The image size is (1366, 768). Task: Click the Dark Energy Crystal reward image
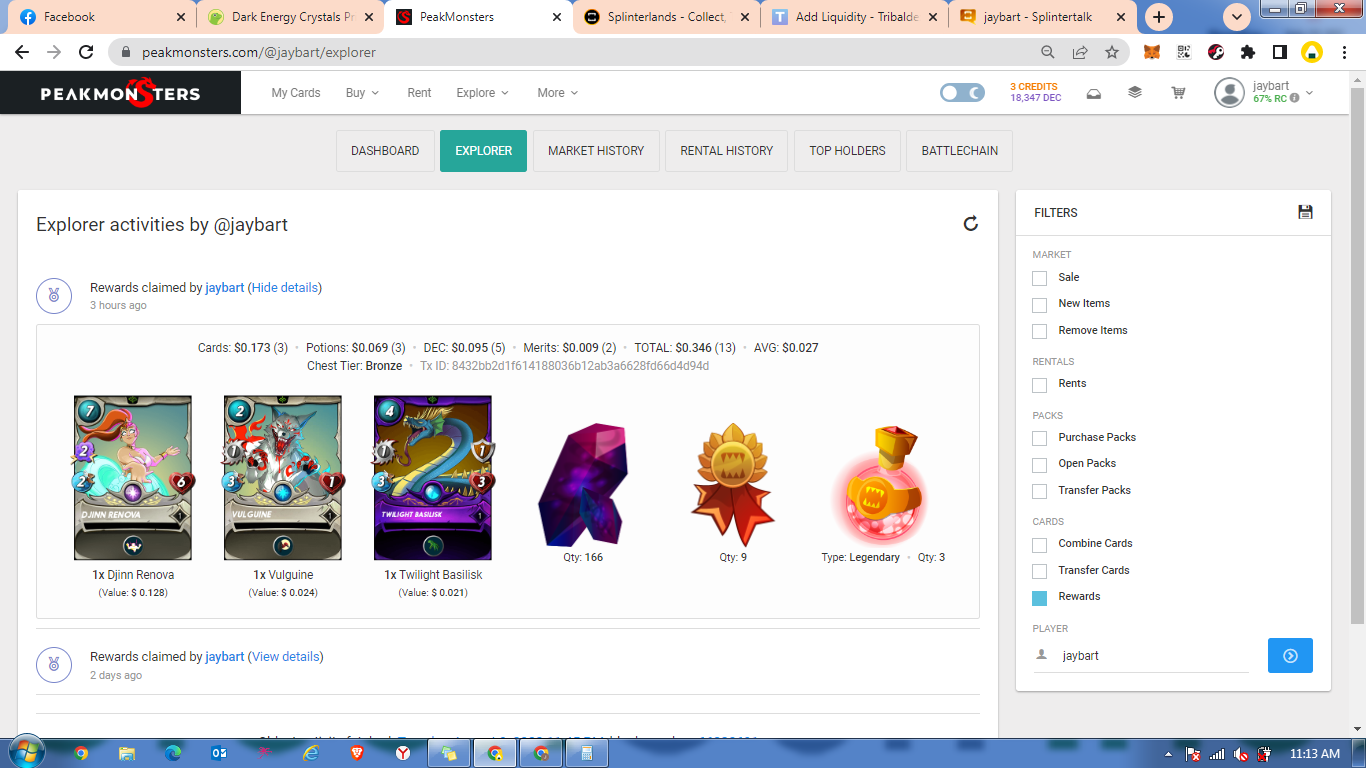583,484
